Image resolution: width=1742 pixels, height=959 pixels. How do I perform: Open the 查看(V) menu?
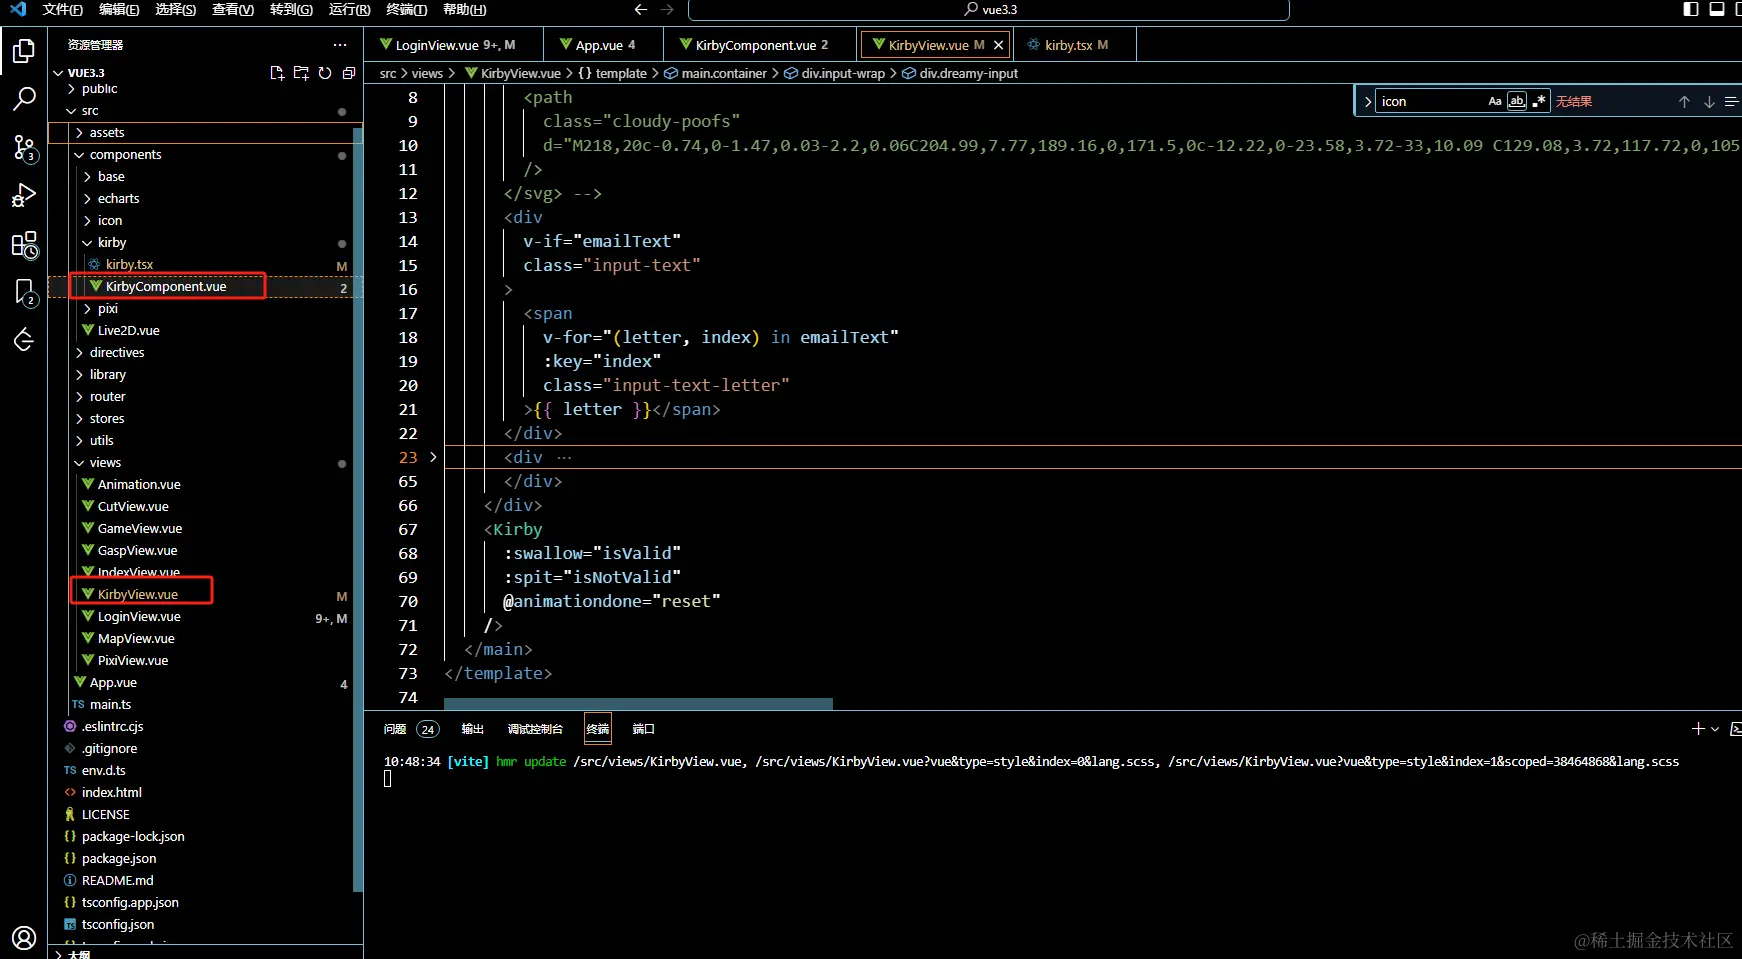tap(233, 10)
